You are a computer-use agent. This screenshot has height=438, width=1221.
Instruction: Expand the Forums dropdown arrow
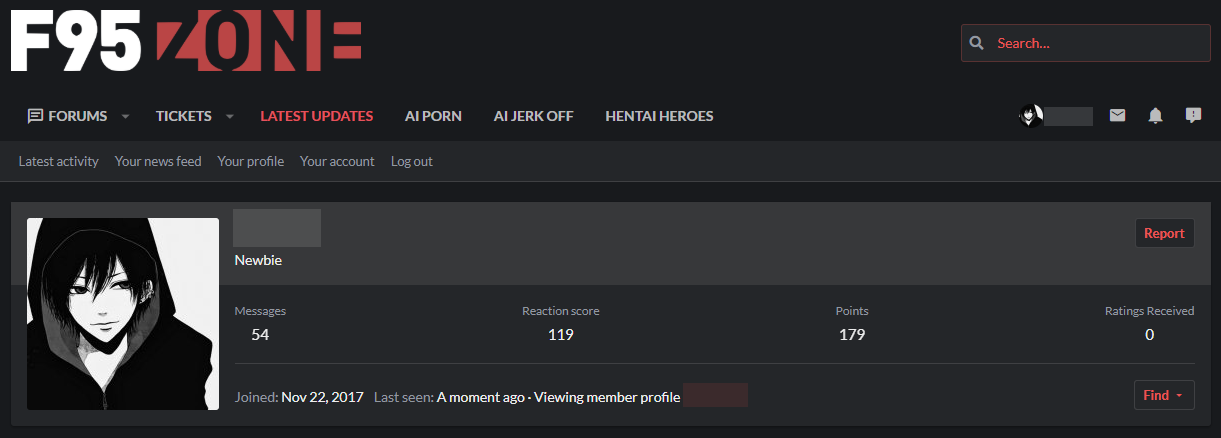[x=126, y=116]
